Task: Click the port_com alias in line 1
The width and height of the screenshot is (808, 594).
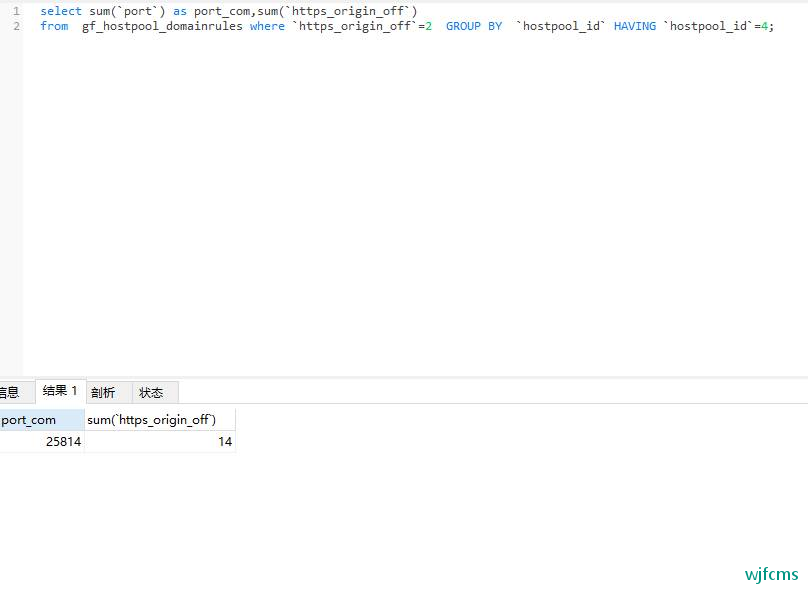Action: [222, 11]
